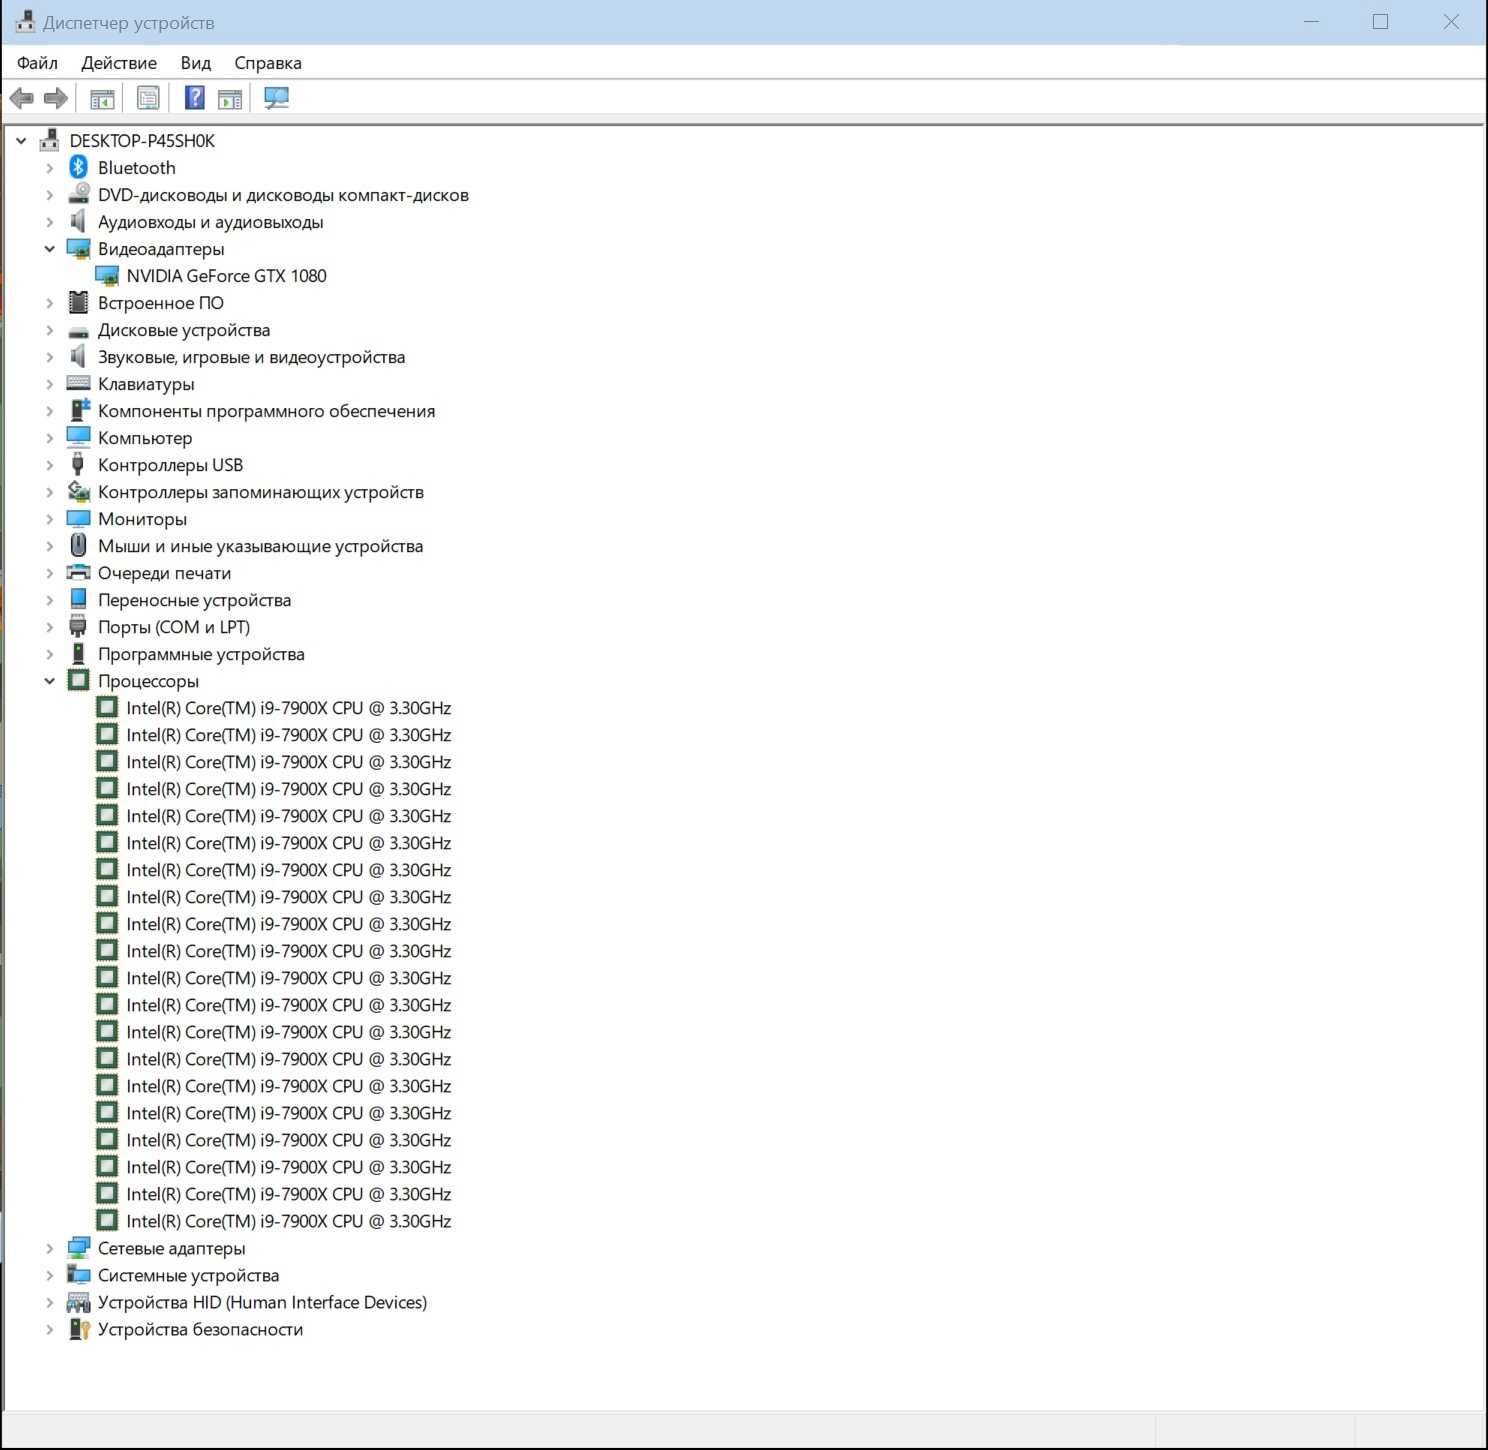1488x1450 pixels.
Task: Click the Show/Hide action pane toolbar icon
Action: (230, 98)
